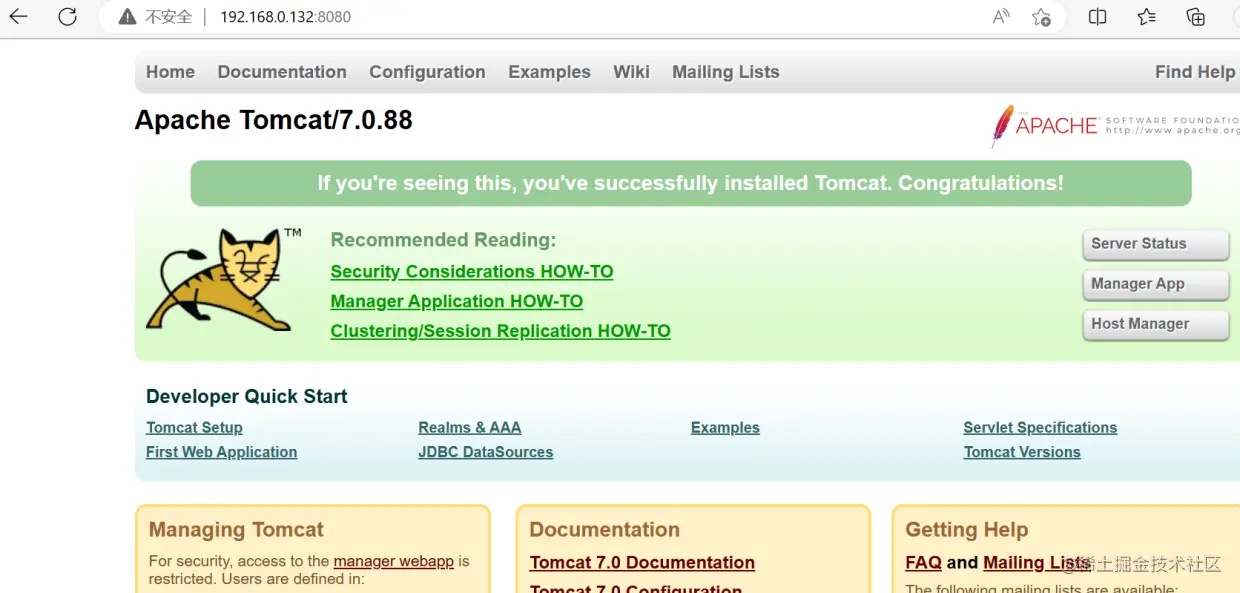
Task: Click the Developer Quick Start heading
Action: click(x=247, y=397)
